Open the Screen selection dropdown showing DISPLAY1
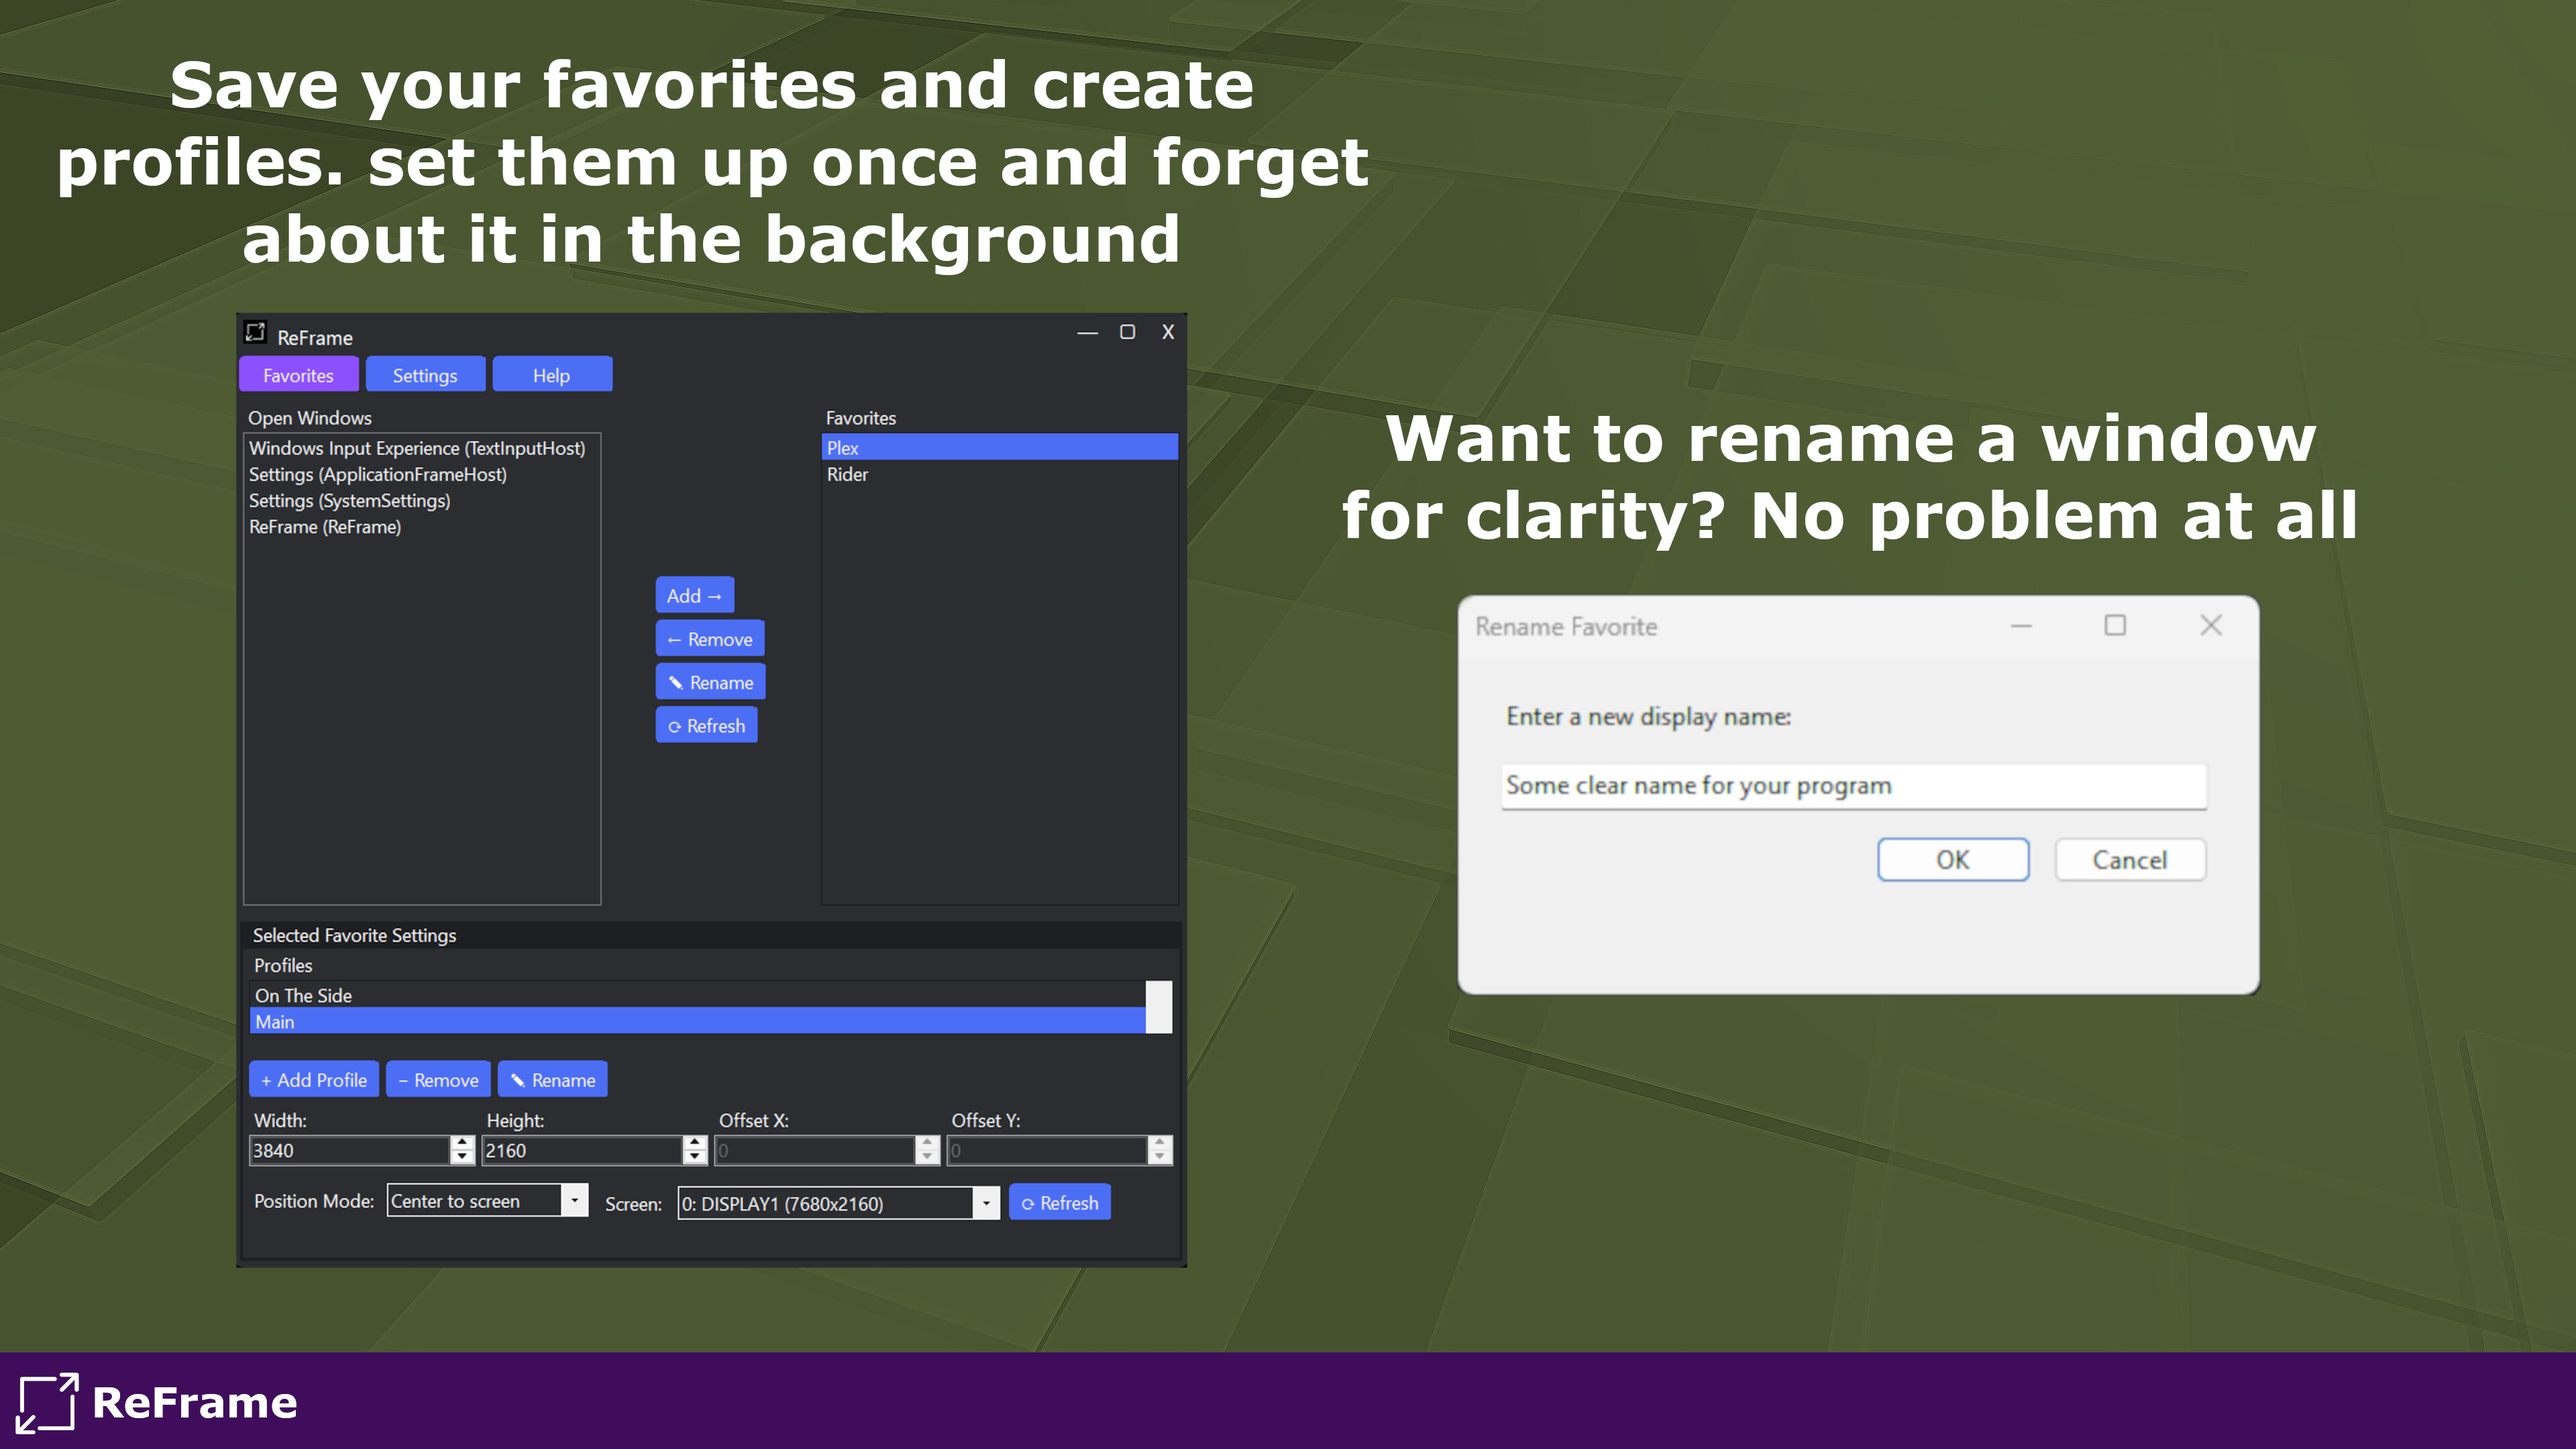Viewport: 2576px width, 1449px height. pyautogui.click(x=986, y=1203)
